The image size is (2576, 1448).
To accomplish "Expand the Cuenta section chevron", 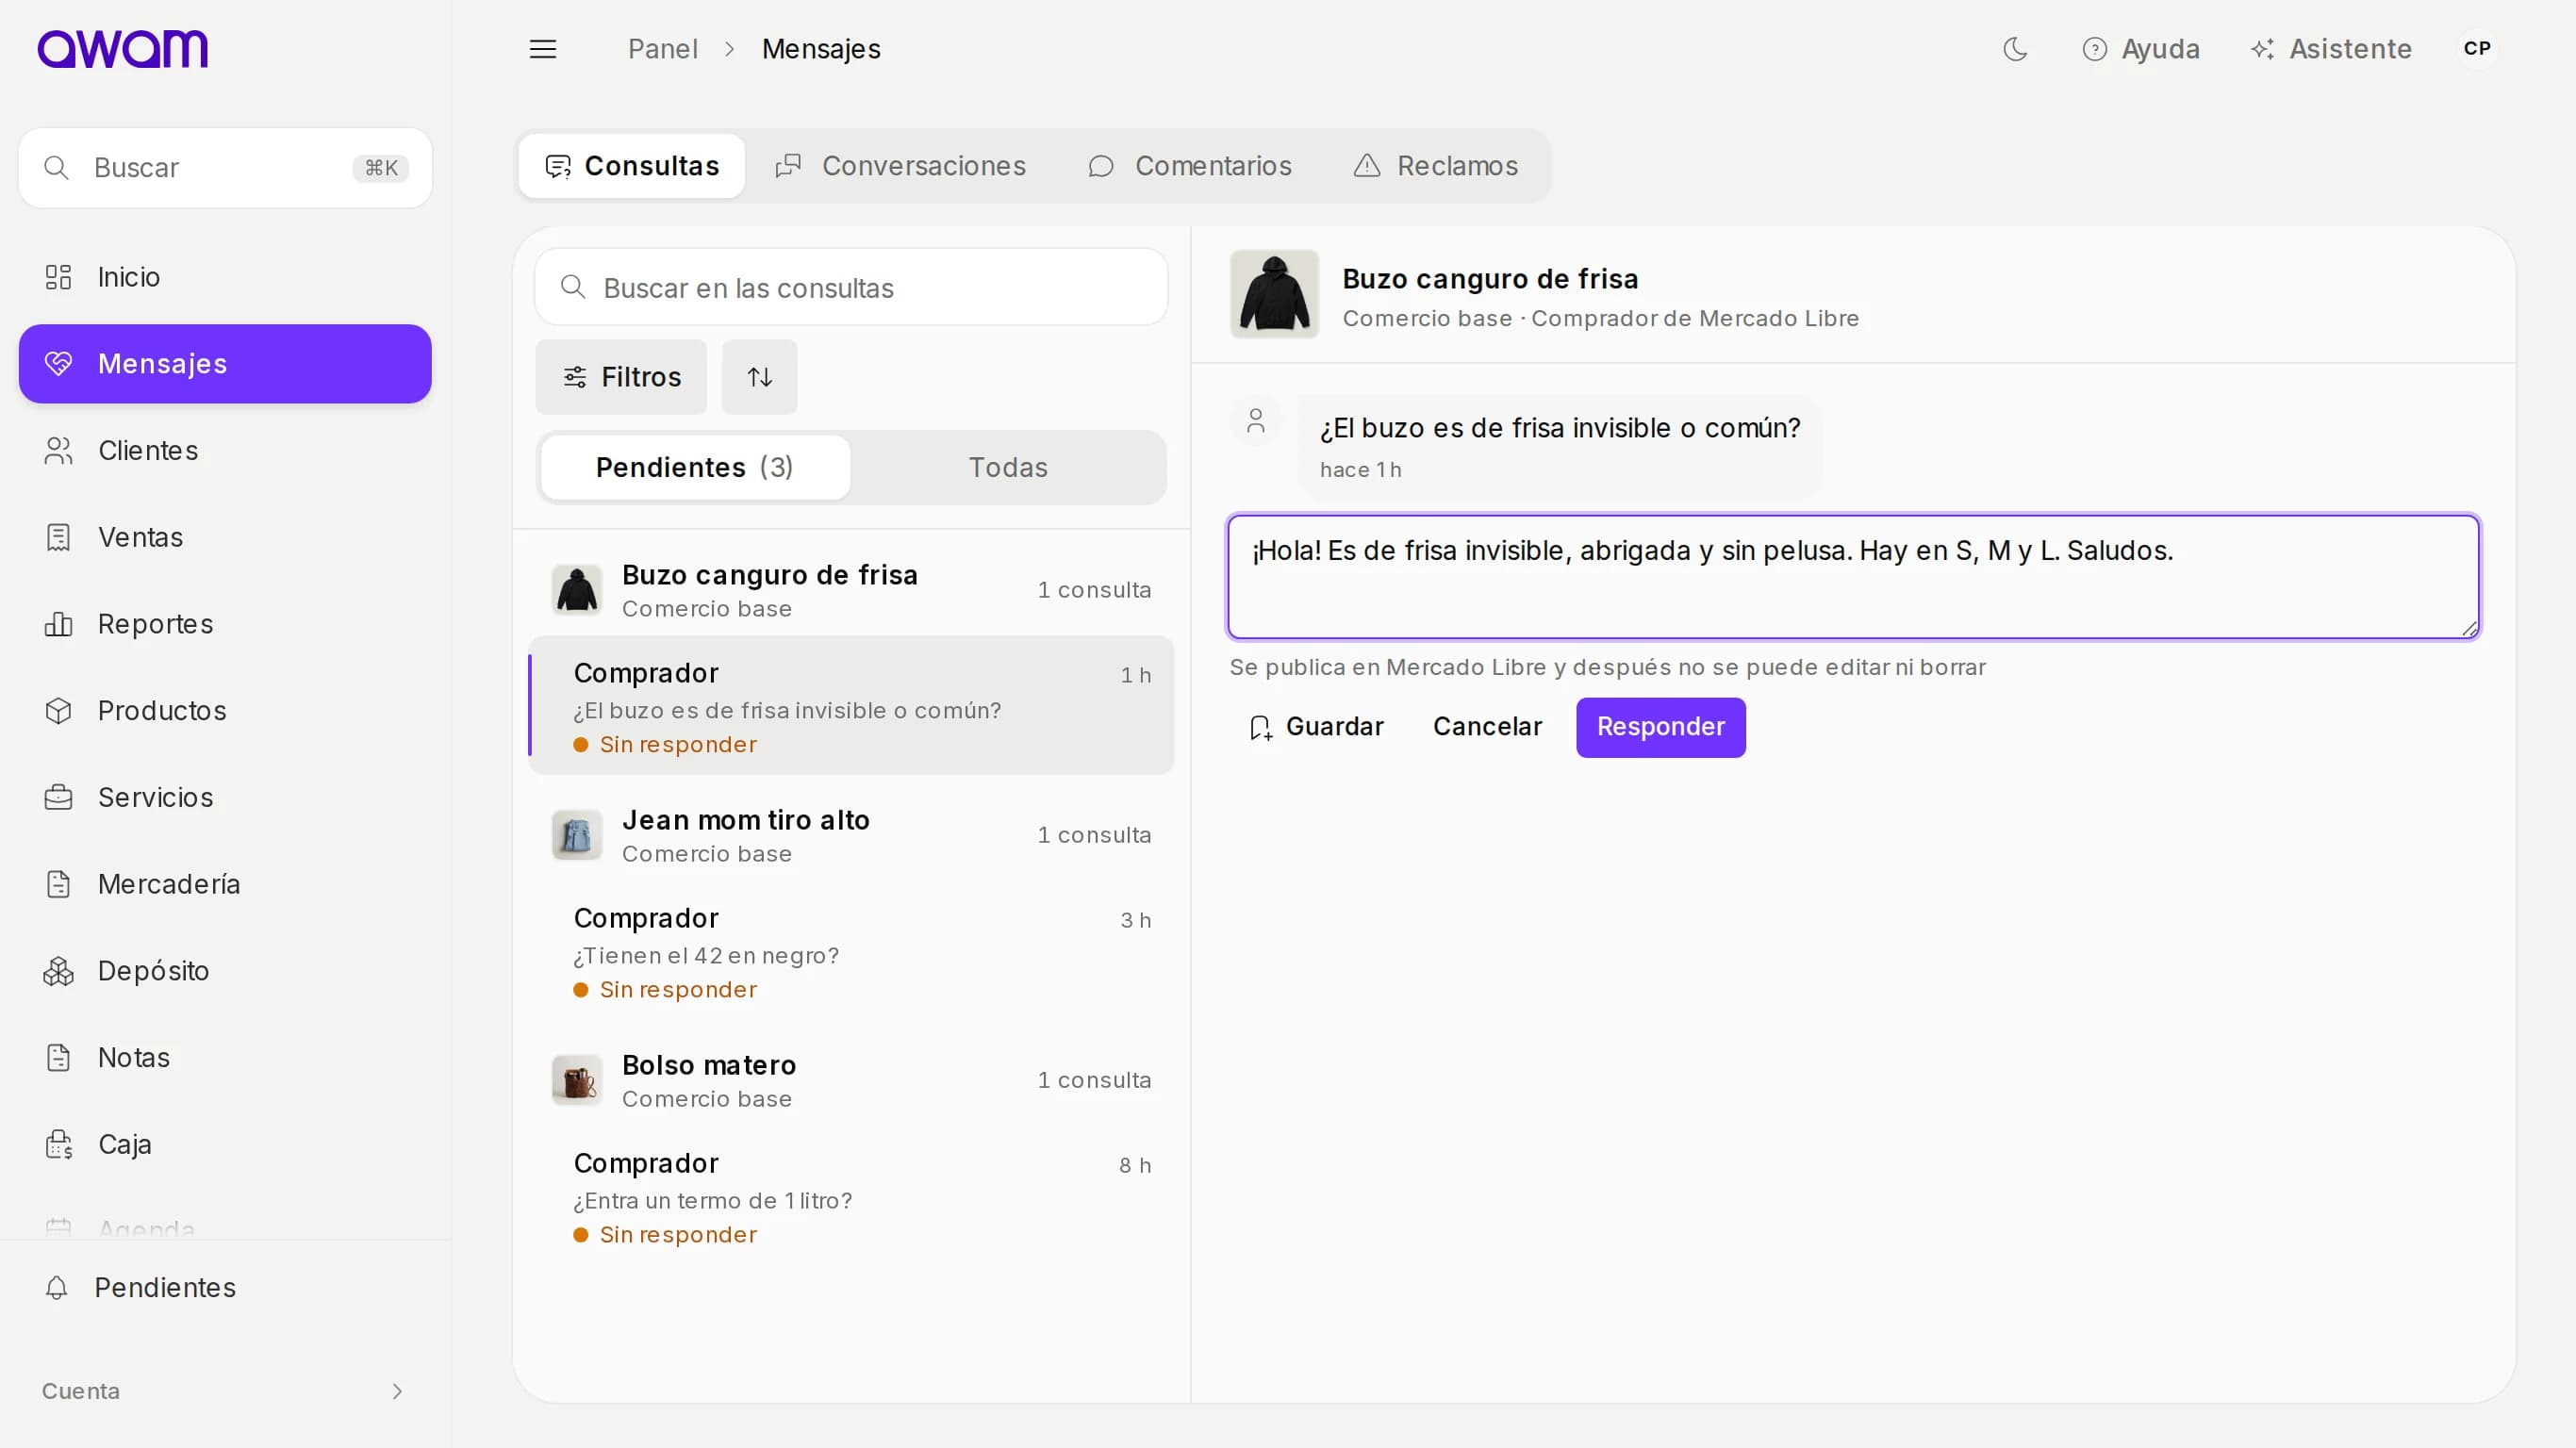I will [x=397, y=1391].
